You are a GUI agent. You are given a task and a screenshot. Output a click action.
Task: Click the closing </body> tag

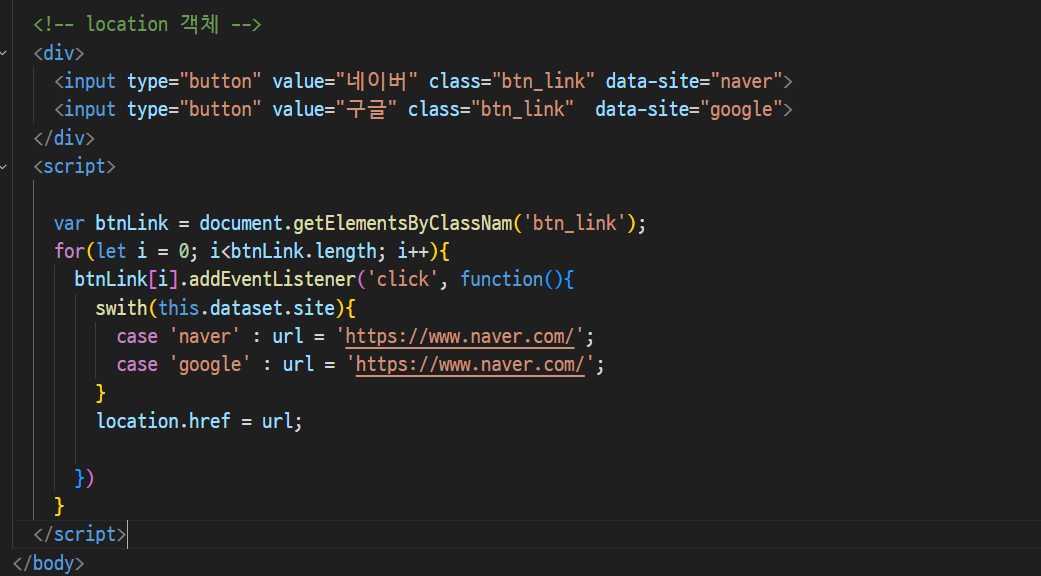pyautogui.click(x=48, y=563)
